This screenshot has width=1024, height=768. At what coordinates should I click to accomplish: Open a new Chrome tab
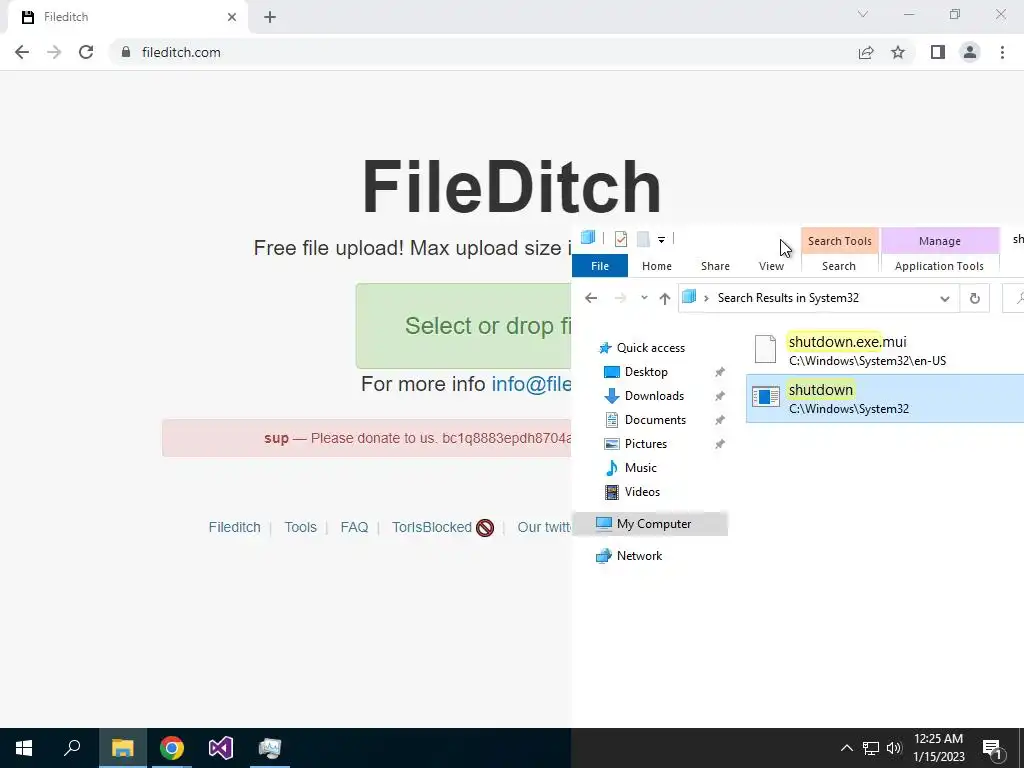click(270, 17)
